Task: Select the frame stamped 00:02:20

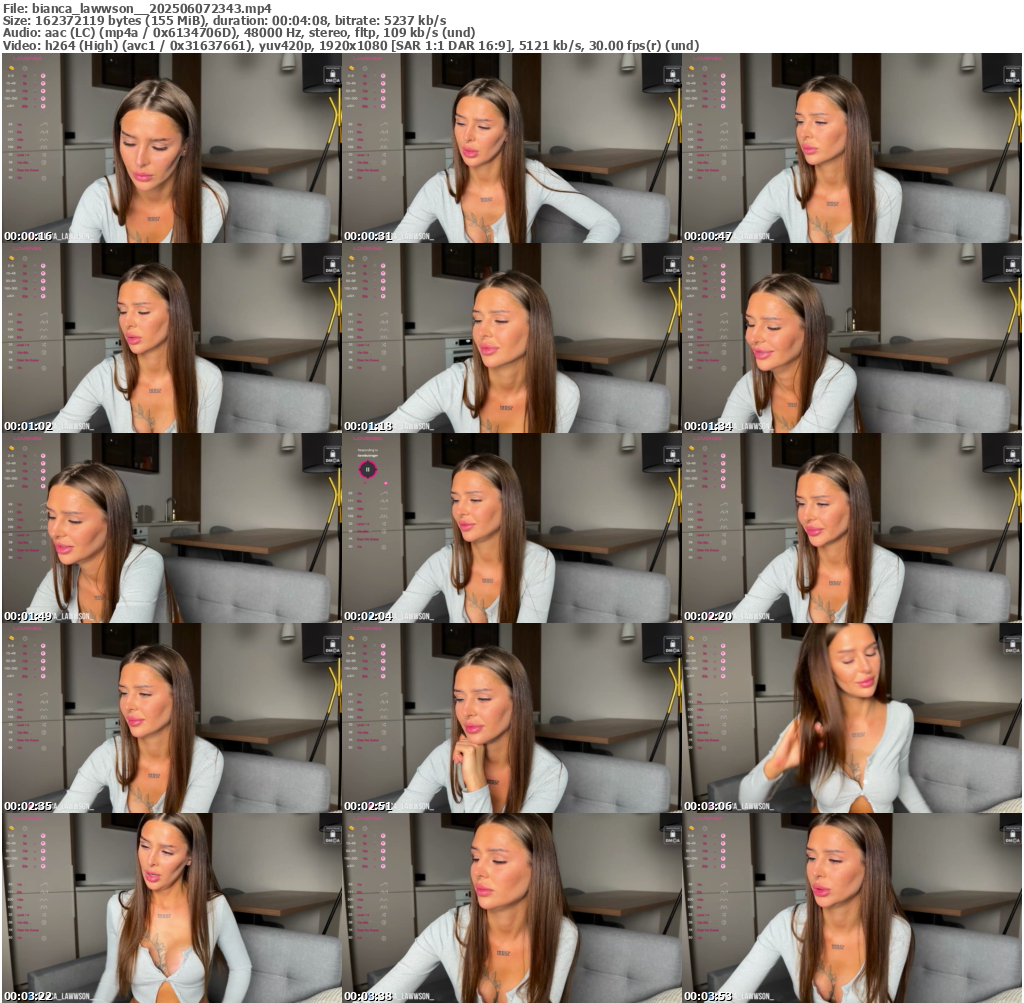Action: click(851, 528)
